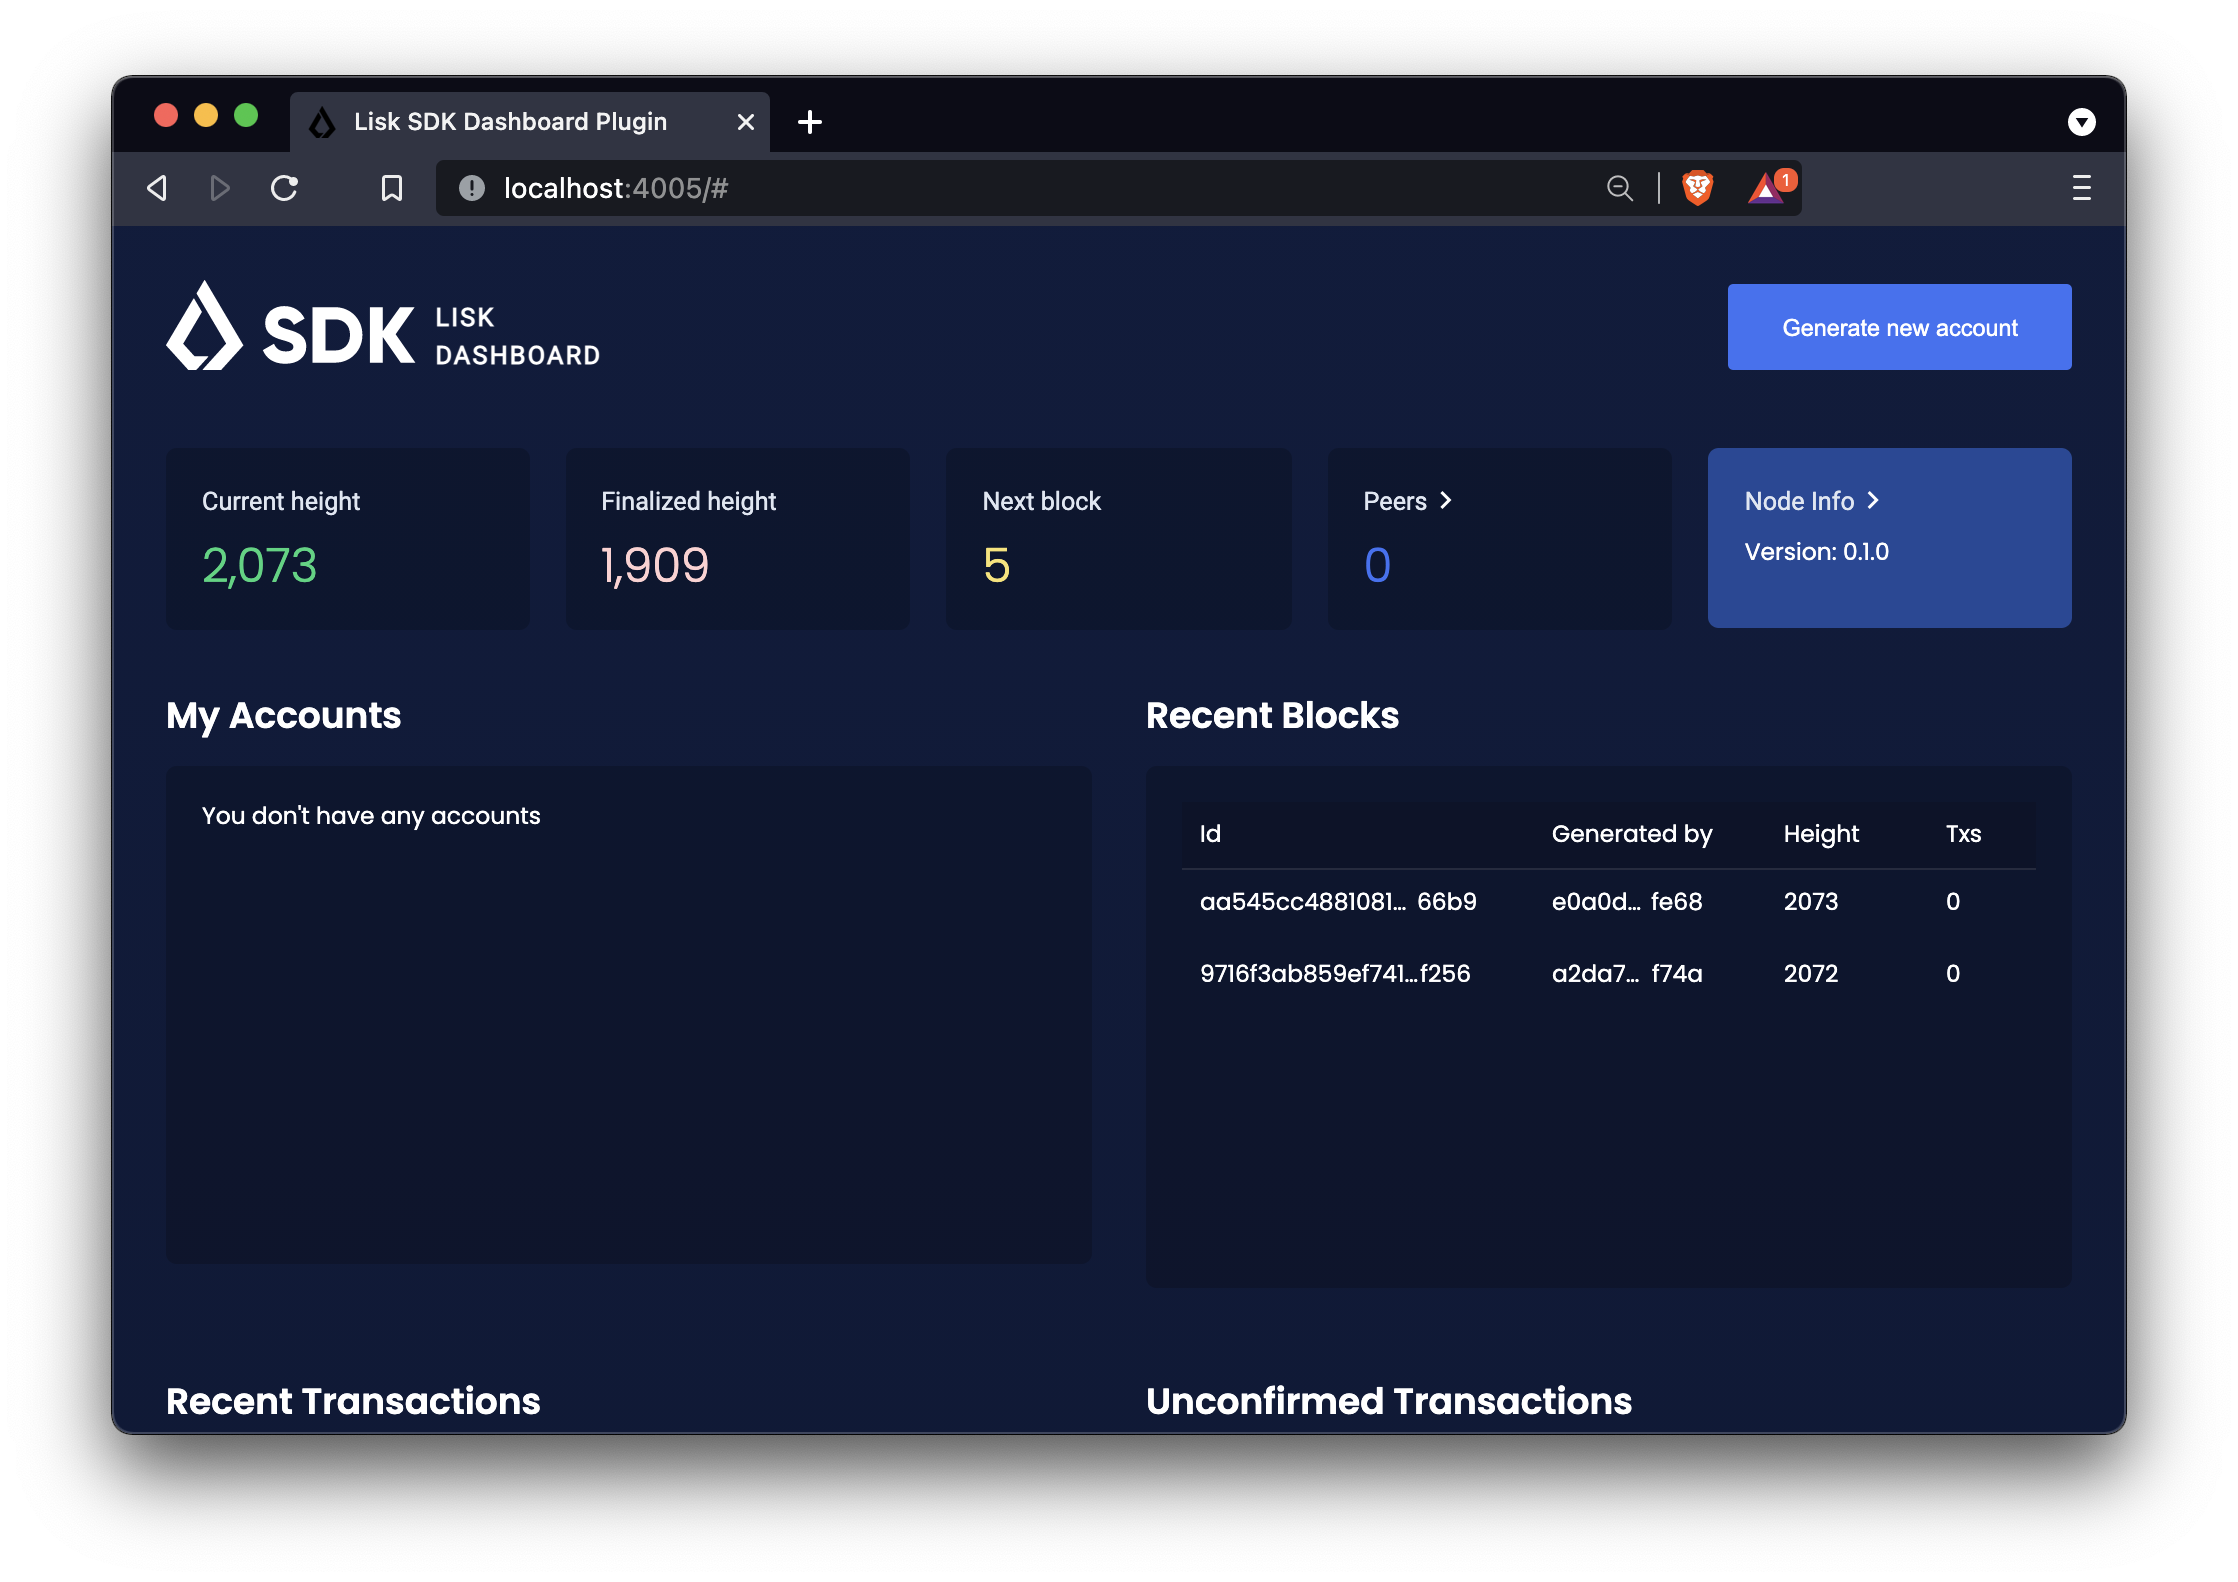The height and width of the screenshot is (1582, 2238).
Task: Expand Peers with its chevron arrow
Action: point(1446,501)
